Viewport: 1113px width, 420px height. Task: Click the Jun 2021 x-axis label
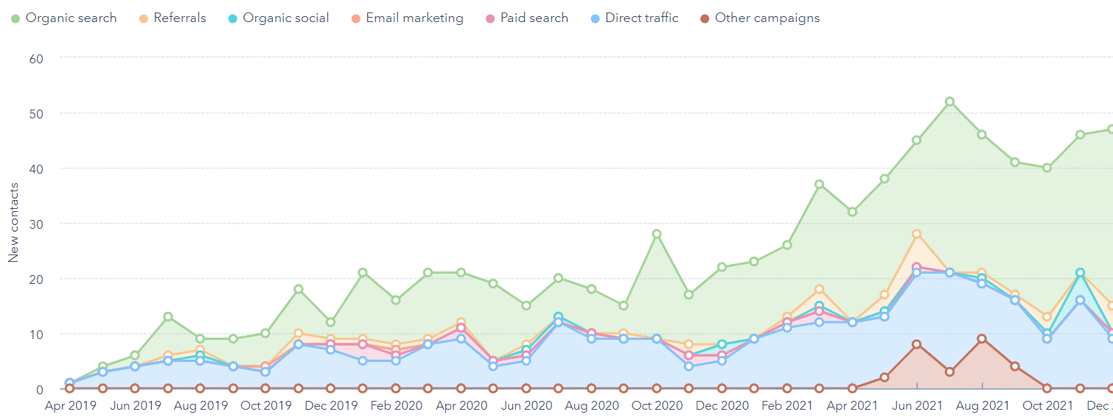click(x=916, y=407)
